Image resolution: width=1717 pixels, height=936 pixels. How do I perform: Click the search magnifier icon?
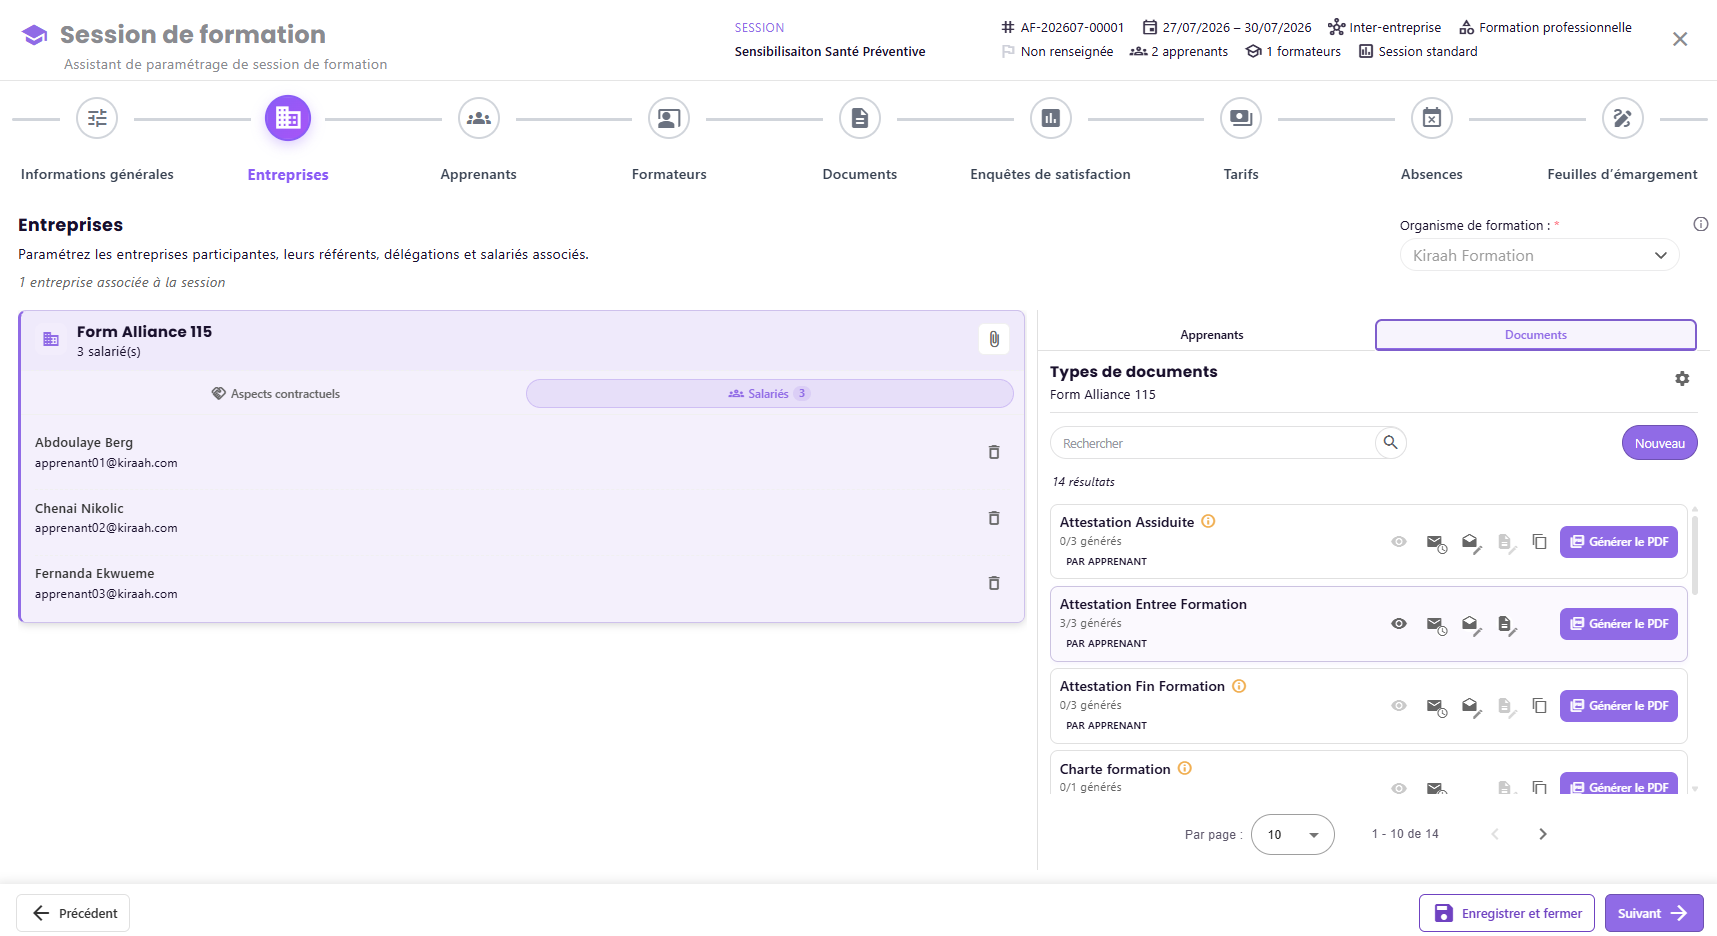[x=1390, y=442]
